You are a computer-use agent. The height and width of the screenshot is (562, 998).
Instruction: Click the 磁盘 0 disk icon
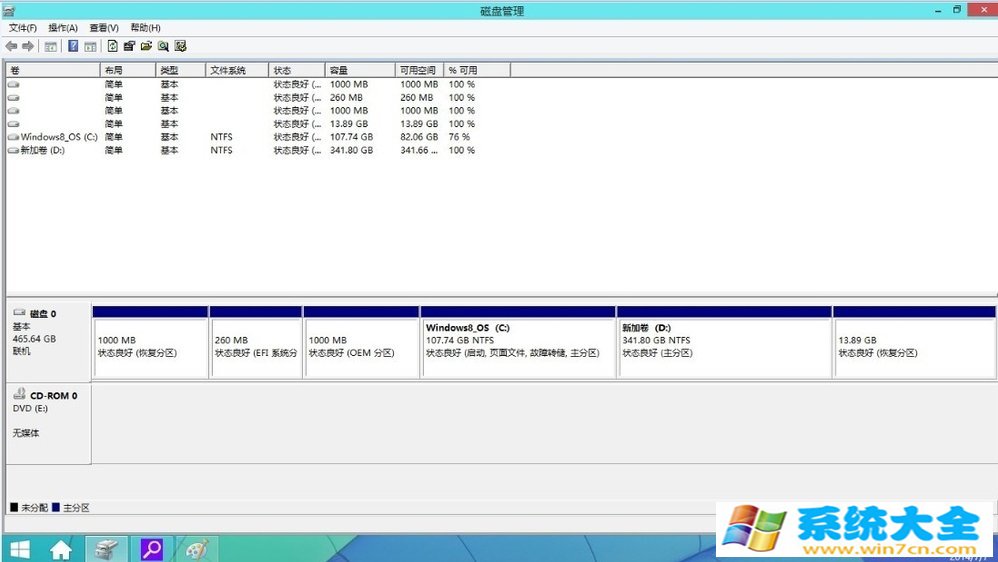(x=20, y=313)
